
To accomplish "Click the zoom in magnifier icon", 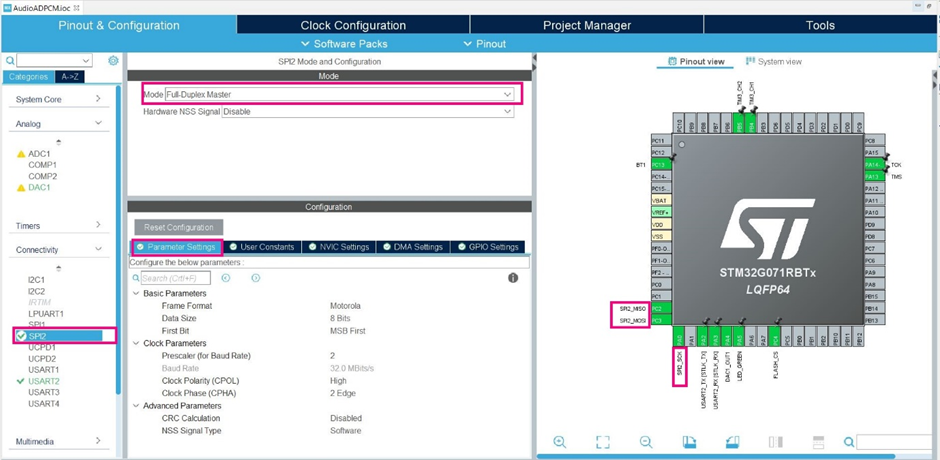I will (559, 442).
